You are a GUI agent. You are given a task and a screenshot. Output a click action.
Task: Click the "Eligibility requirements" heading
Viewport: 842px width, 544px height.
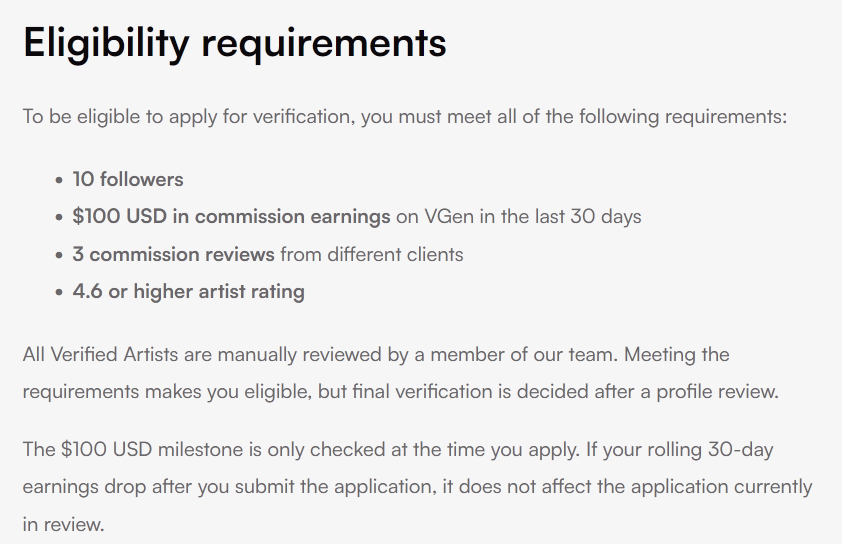coord(234,44)
